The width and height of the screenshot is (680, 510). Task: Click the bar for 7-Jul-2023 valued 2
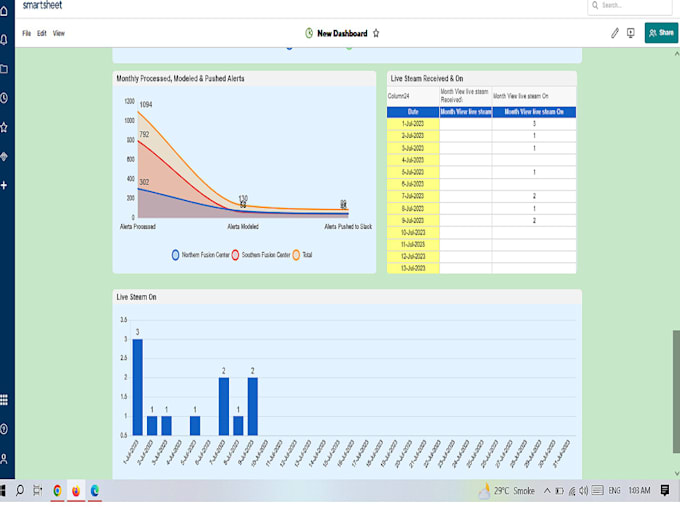point(224,406)
